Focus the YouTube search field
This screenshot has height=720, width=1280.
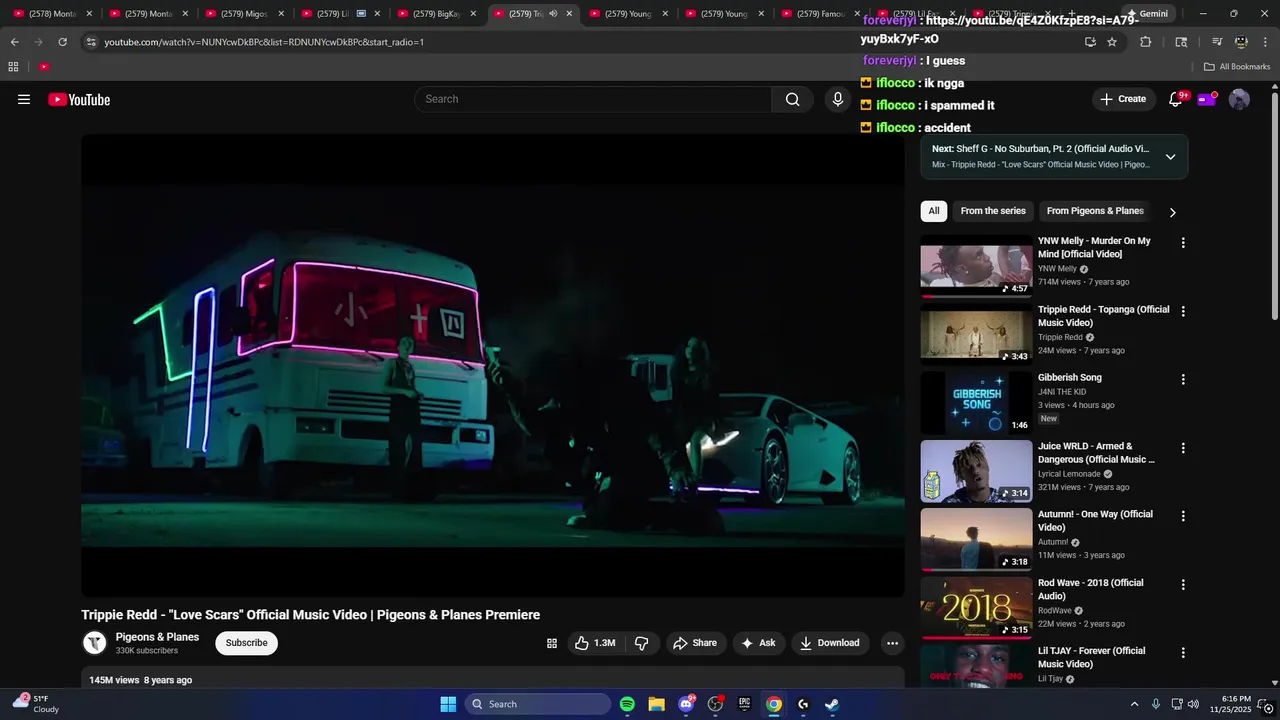click(593, 99)
